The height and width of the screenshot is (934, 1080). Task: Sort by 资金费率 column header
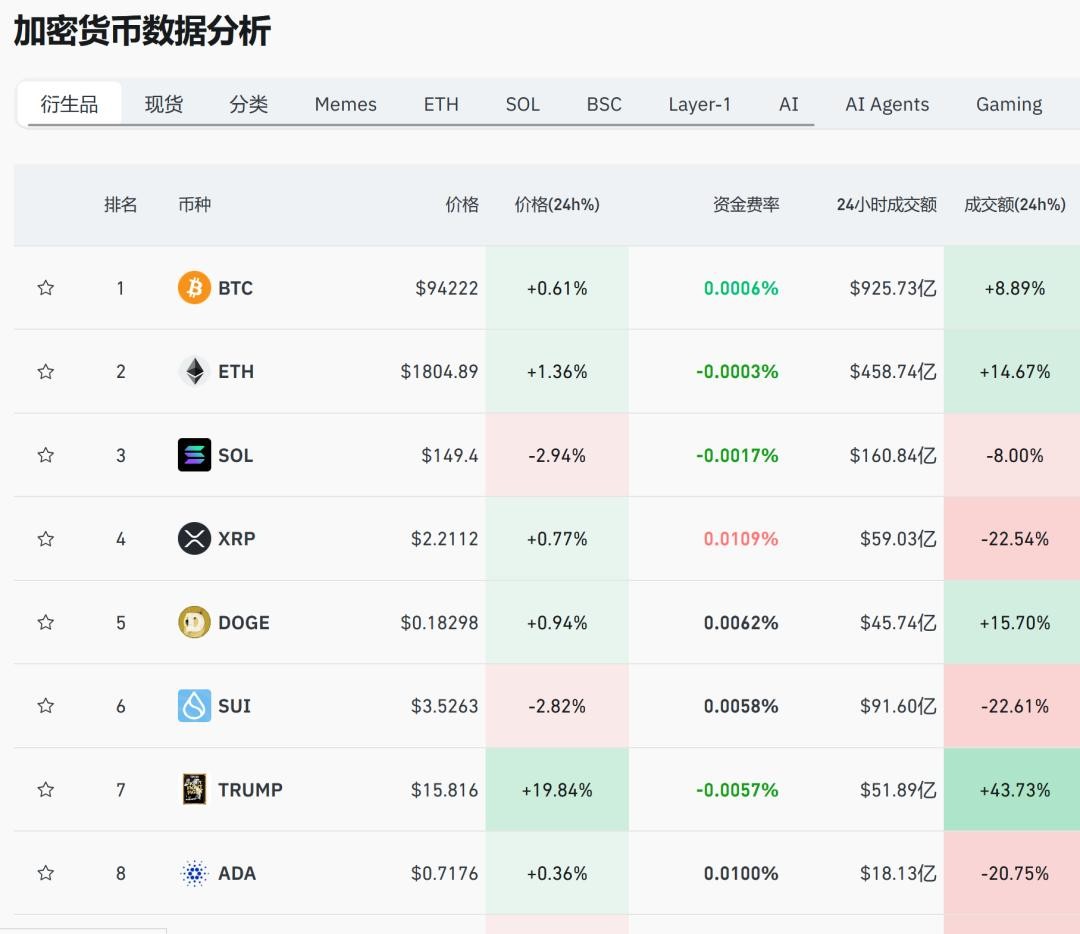point(746,205)
